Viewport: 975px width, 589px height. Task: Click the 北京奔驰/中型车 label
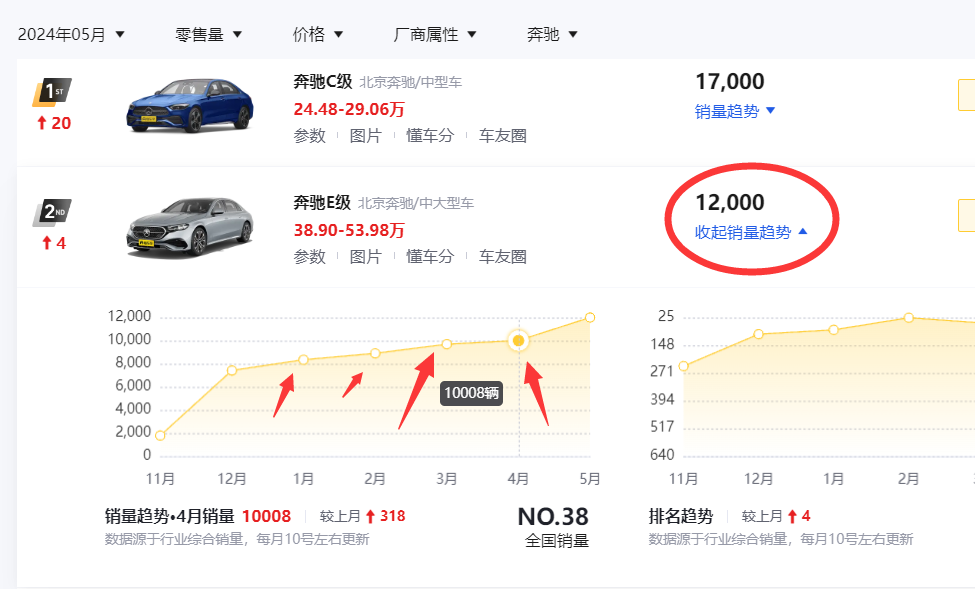410,82
